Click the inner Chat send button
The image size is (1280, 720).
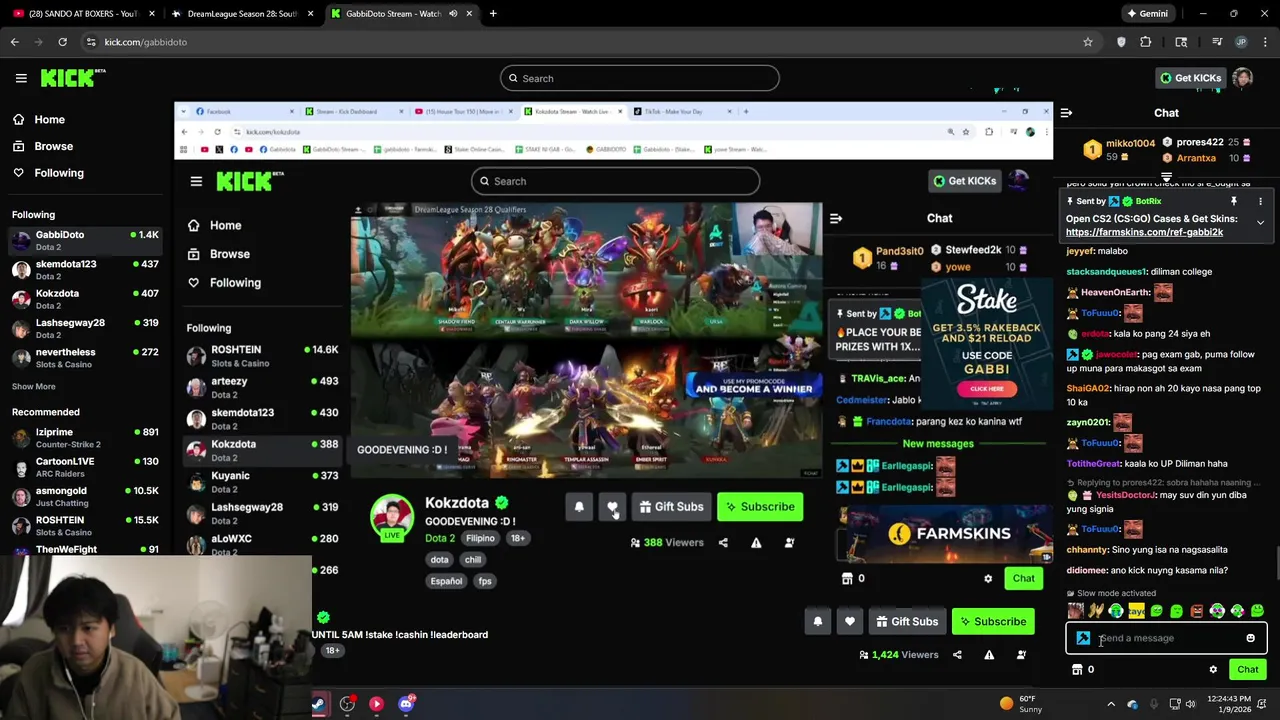coord(1023,579)
